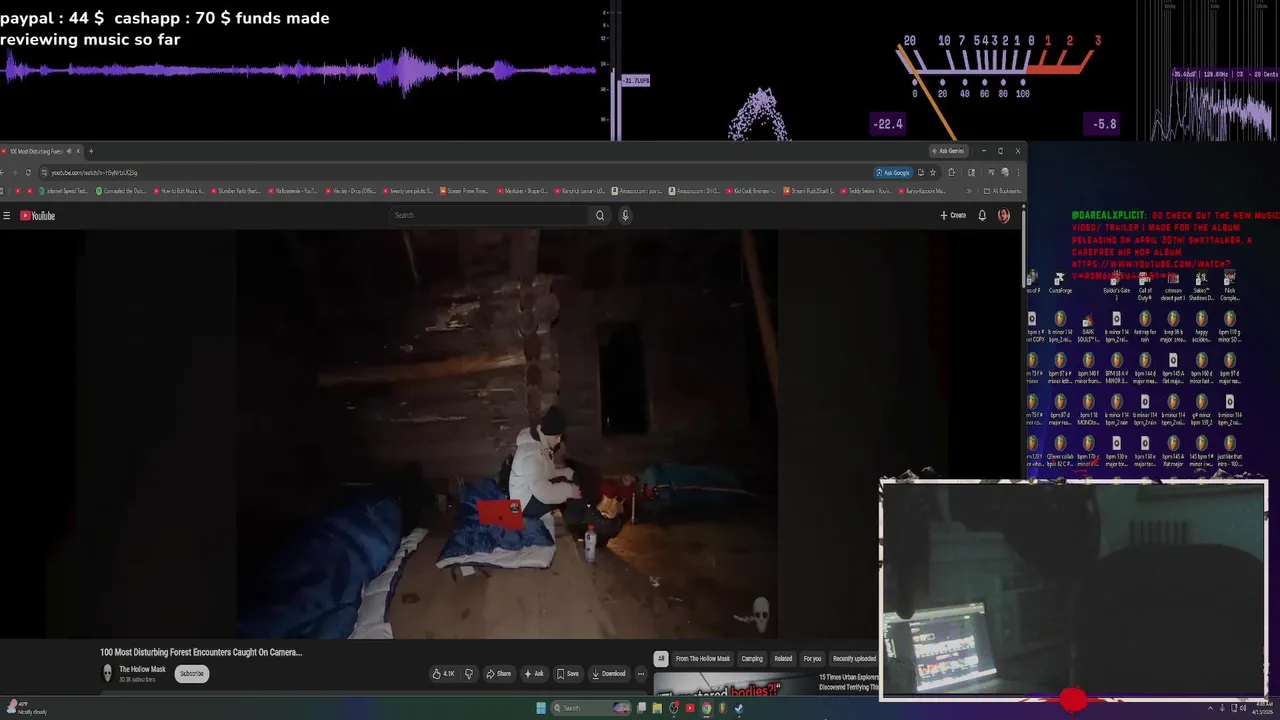Open the Teddy Swims bookmark
This screenshot has width=1280, height=720.
[866, 191]
